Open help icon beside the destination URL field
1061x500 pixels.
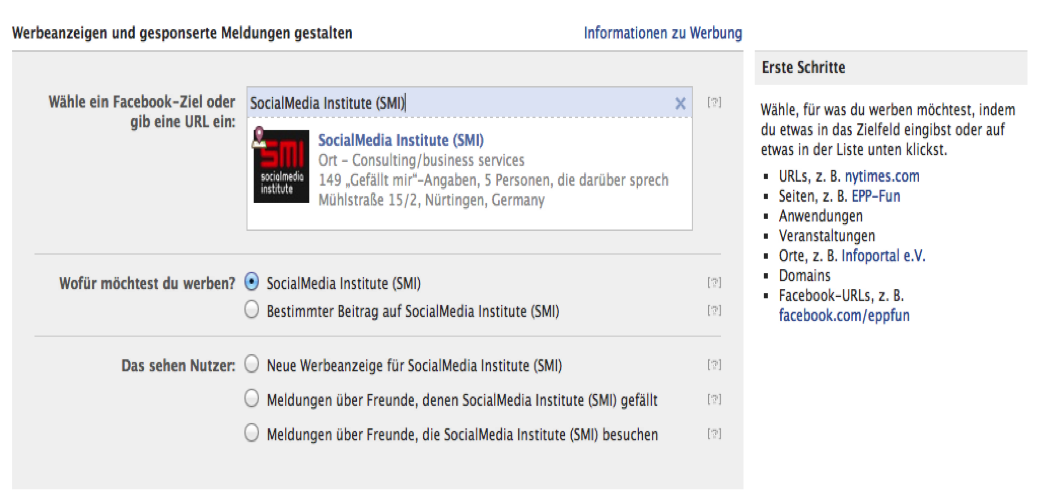pyautogui.click(x=714, y=102)
